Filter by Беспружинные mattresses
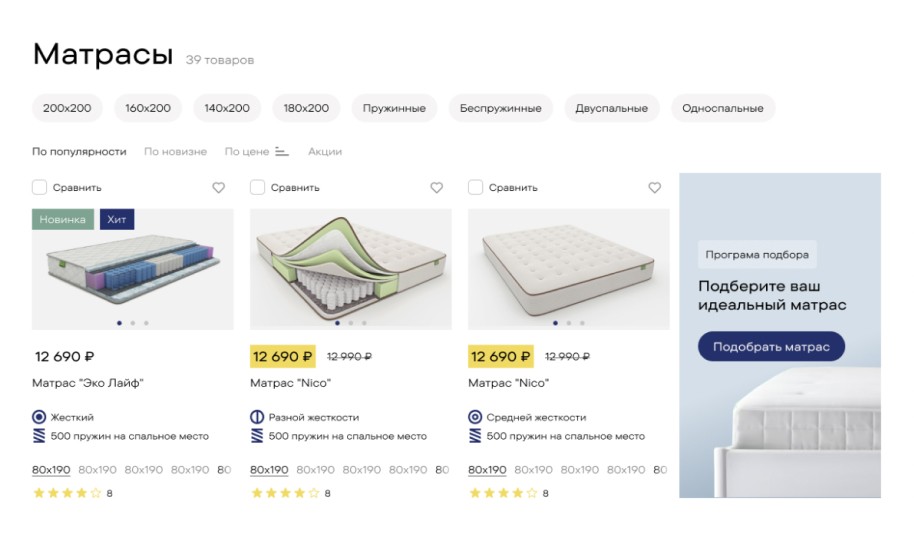 pyautogui.click(x=500, y=108)
